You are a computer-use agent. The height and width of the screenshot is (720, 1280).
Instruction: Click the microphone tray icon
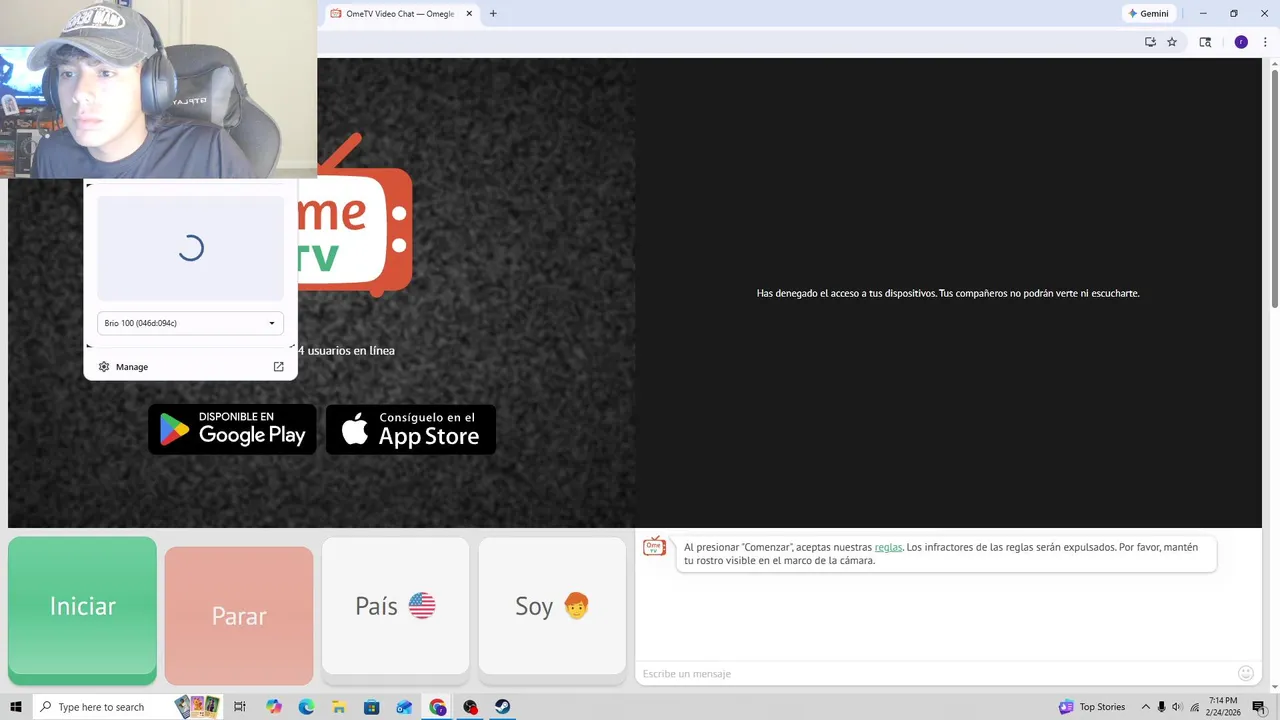[x=1161, y=707]
